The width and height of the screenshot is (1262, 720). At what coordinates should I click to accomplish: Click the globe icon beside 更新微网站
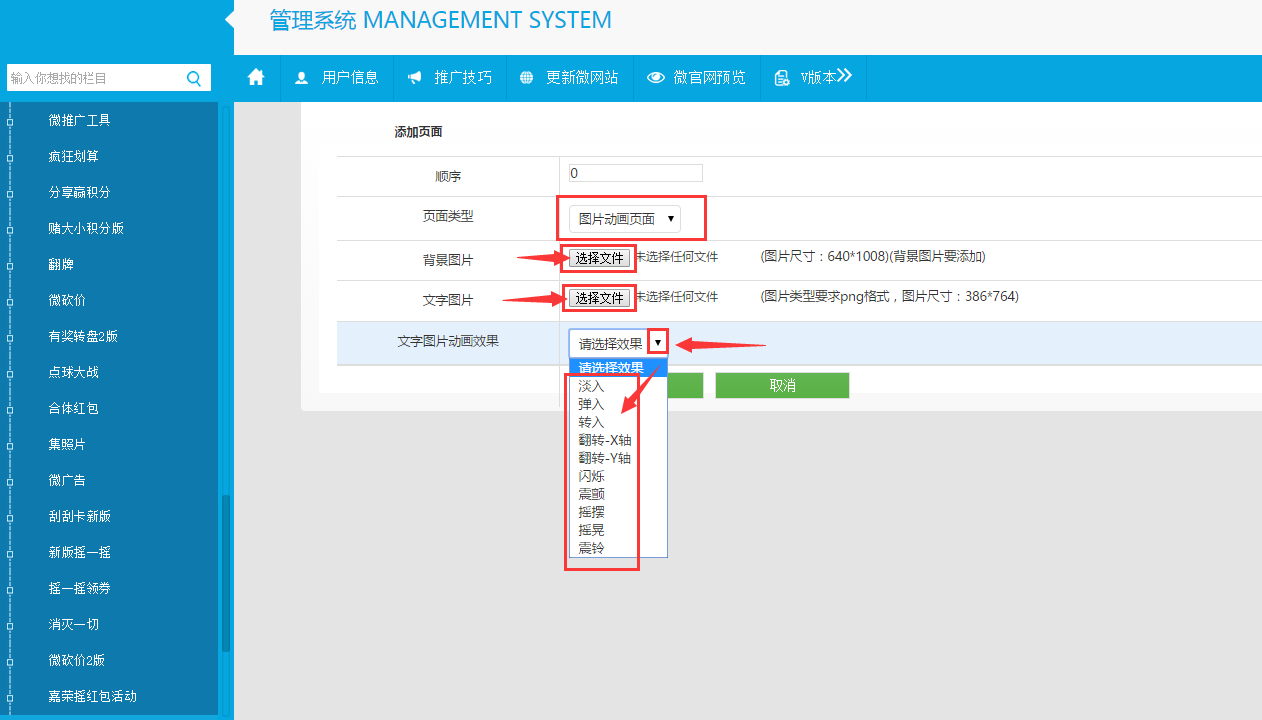point(526,78)
